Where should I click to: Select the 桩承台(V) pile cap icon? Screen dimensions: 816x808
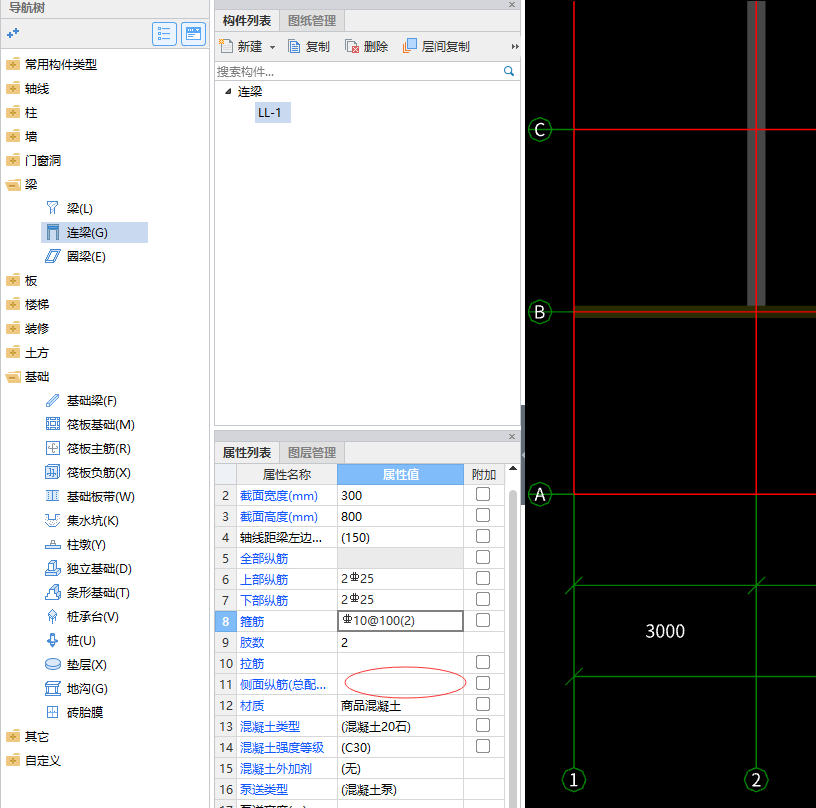click(53, 616)
